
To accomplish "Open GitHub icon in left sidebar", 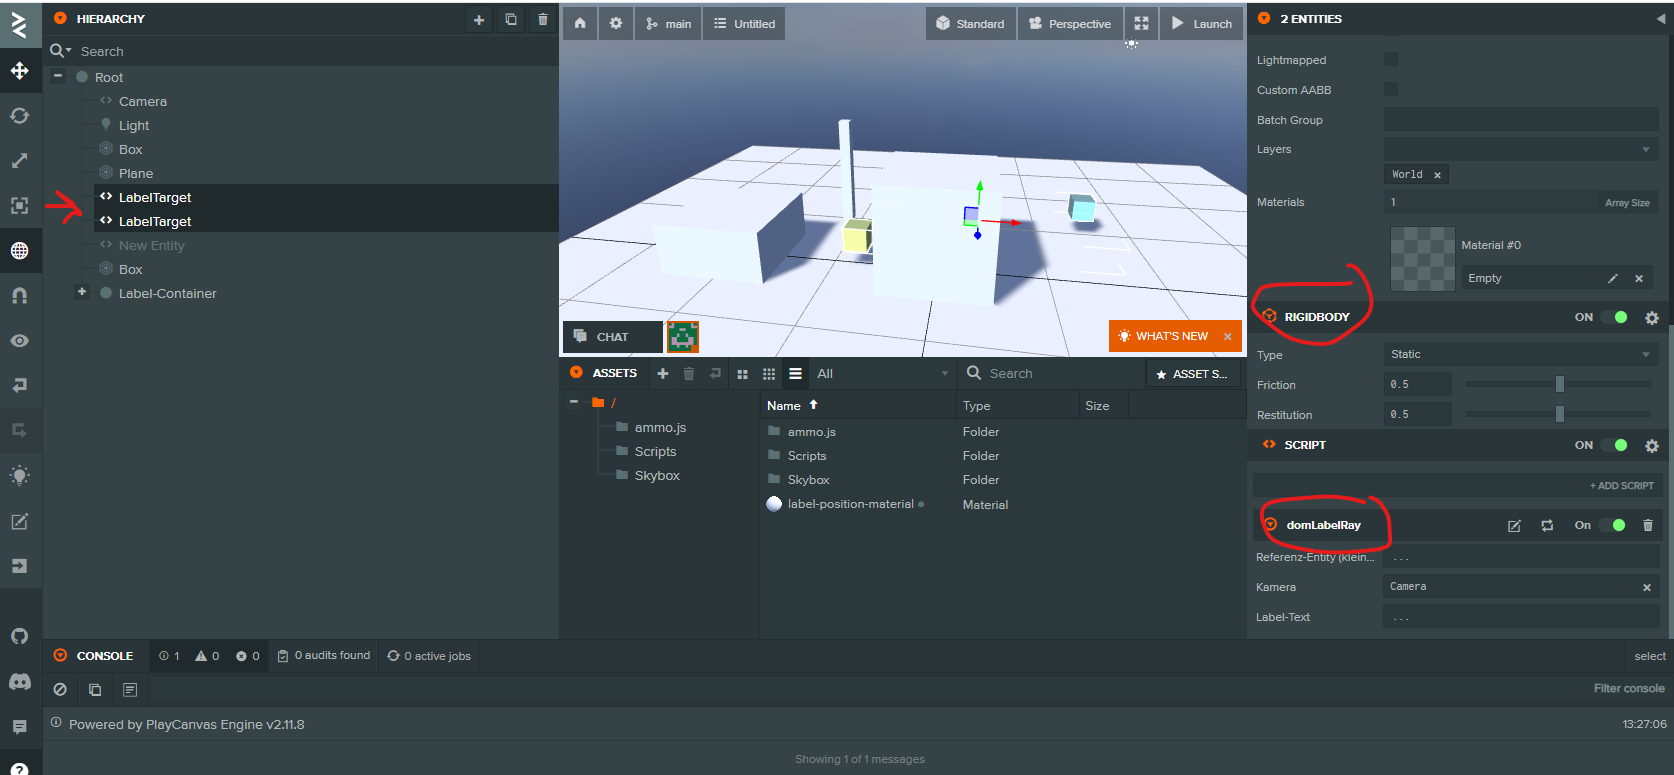I will point(19,636).
